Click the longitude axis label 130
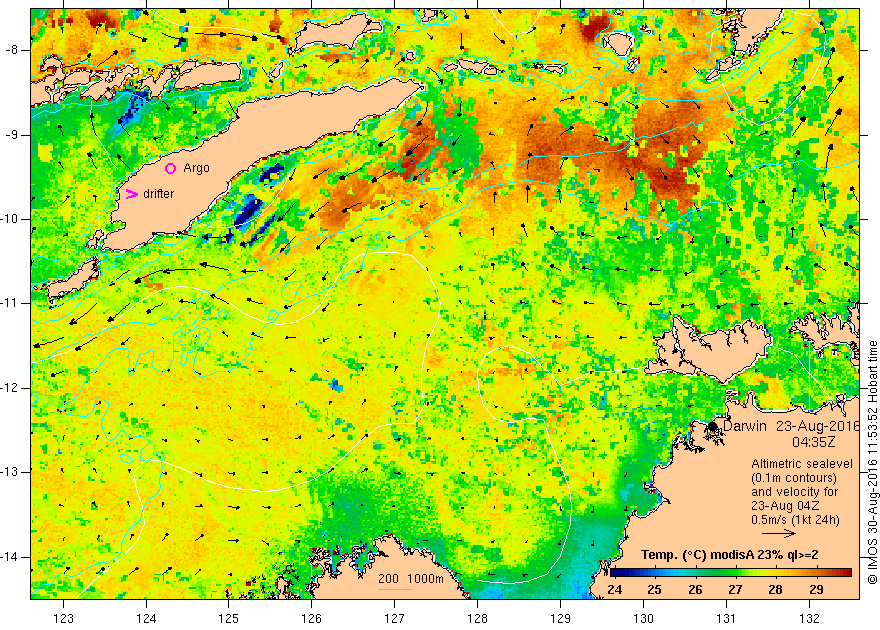Screen dimensions: 880x630 (x=643, y=618)
